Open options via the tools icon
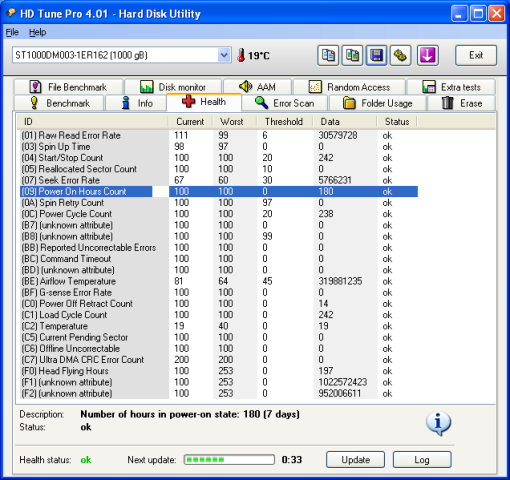This screenshot has height=480, width=510. [400, 55]
